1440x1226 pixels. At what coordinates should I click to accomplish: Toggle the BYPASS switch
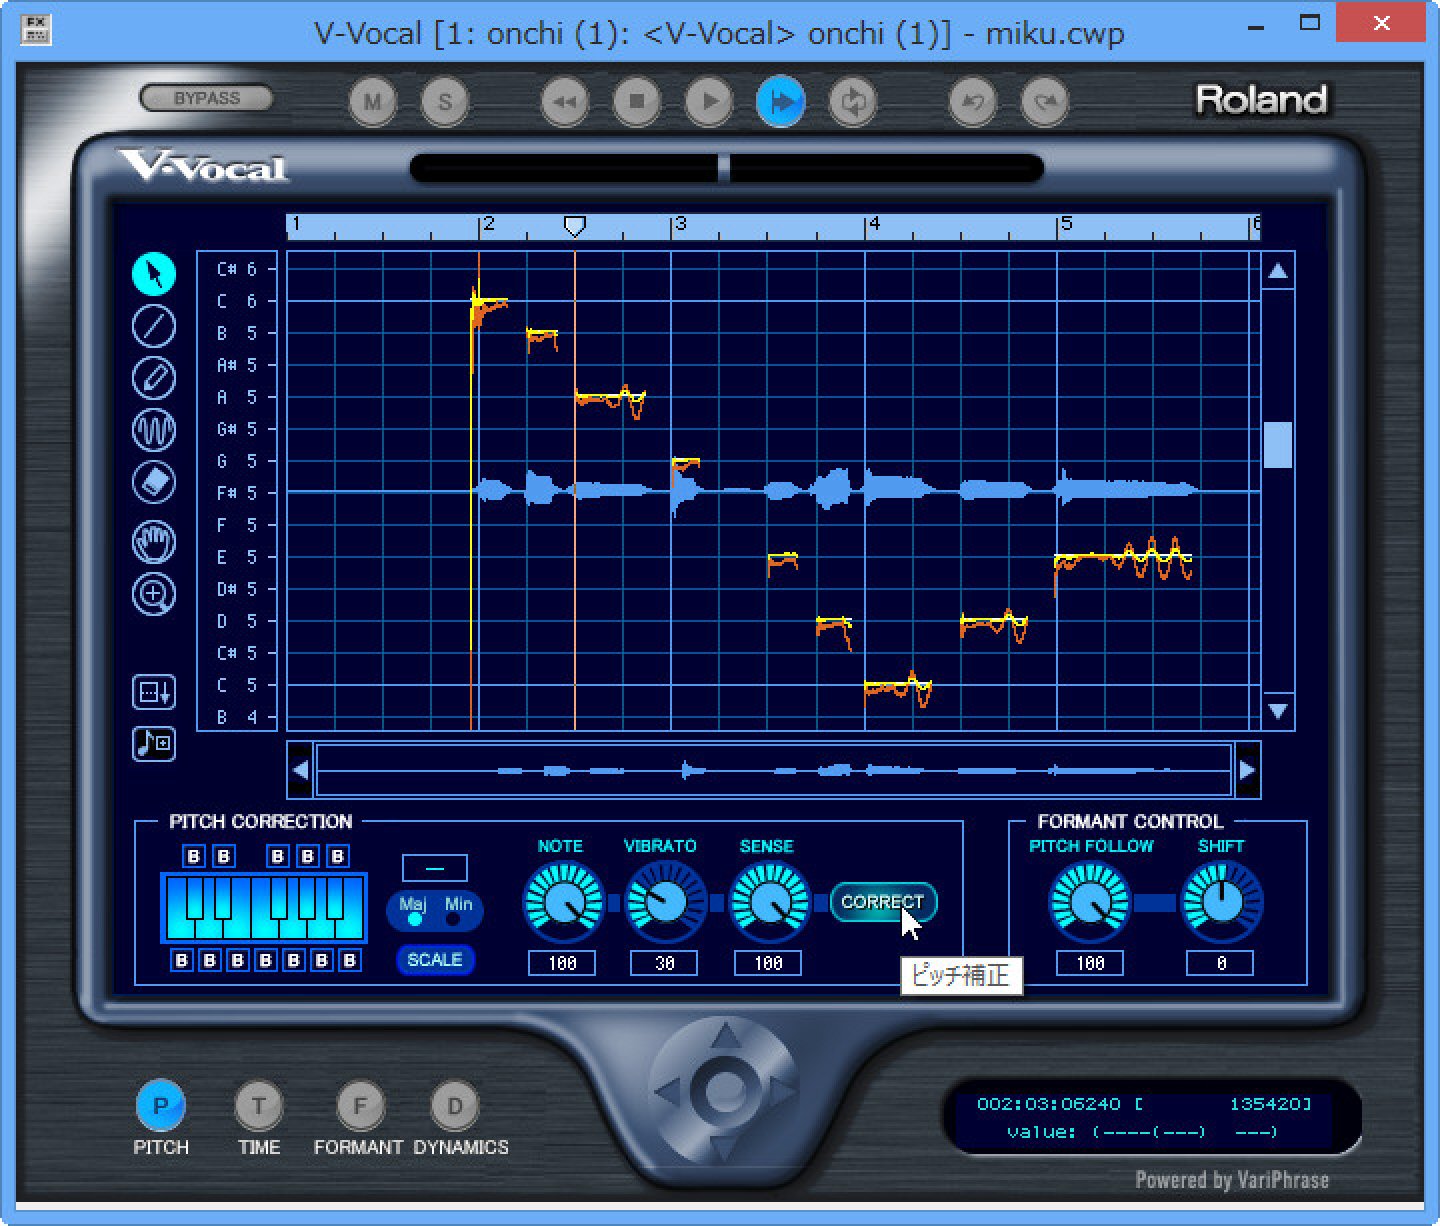[x=207, y=98]
